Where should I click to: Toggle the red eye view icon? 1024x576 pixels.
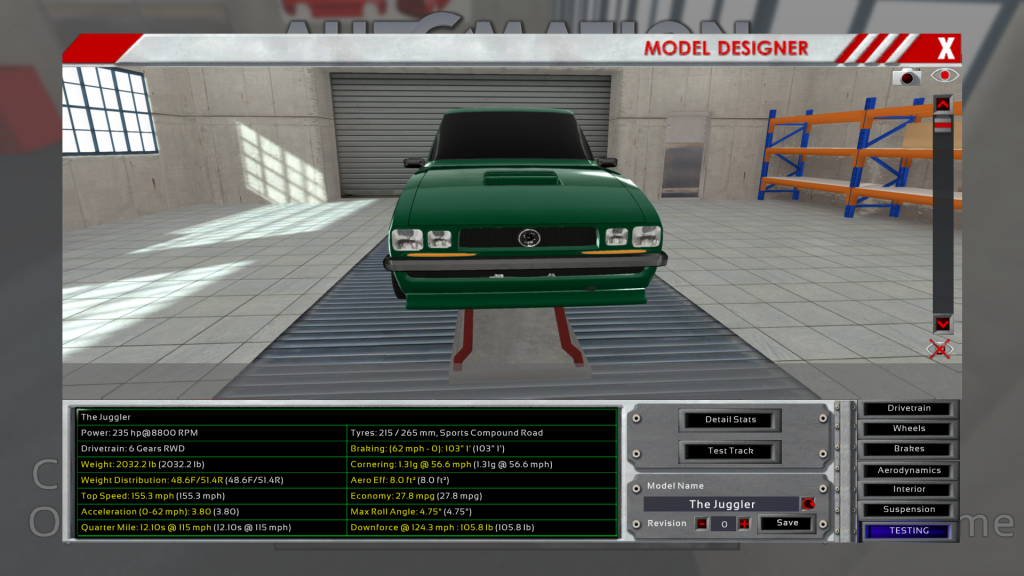[x=944, y=75]
